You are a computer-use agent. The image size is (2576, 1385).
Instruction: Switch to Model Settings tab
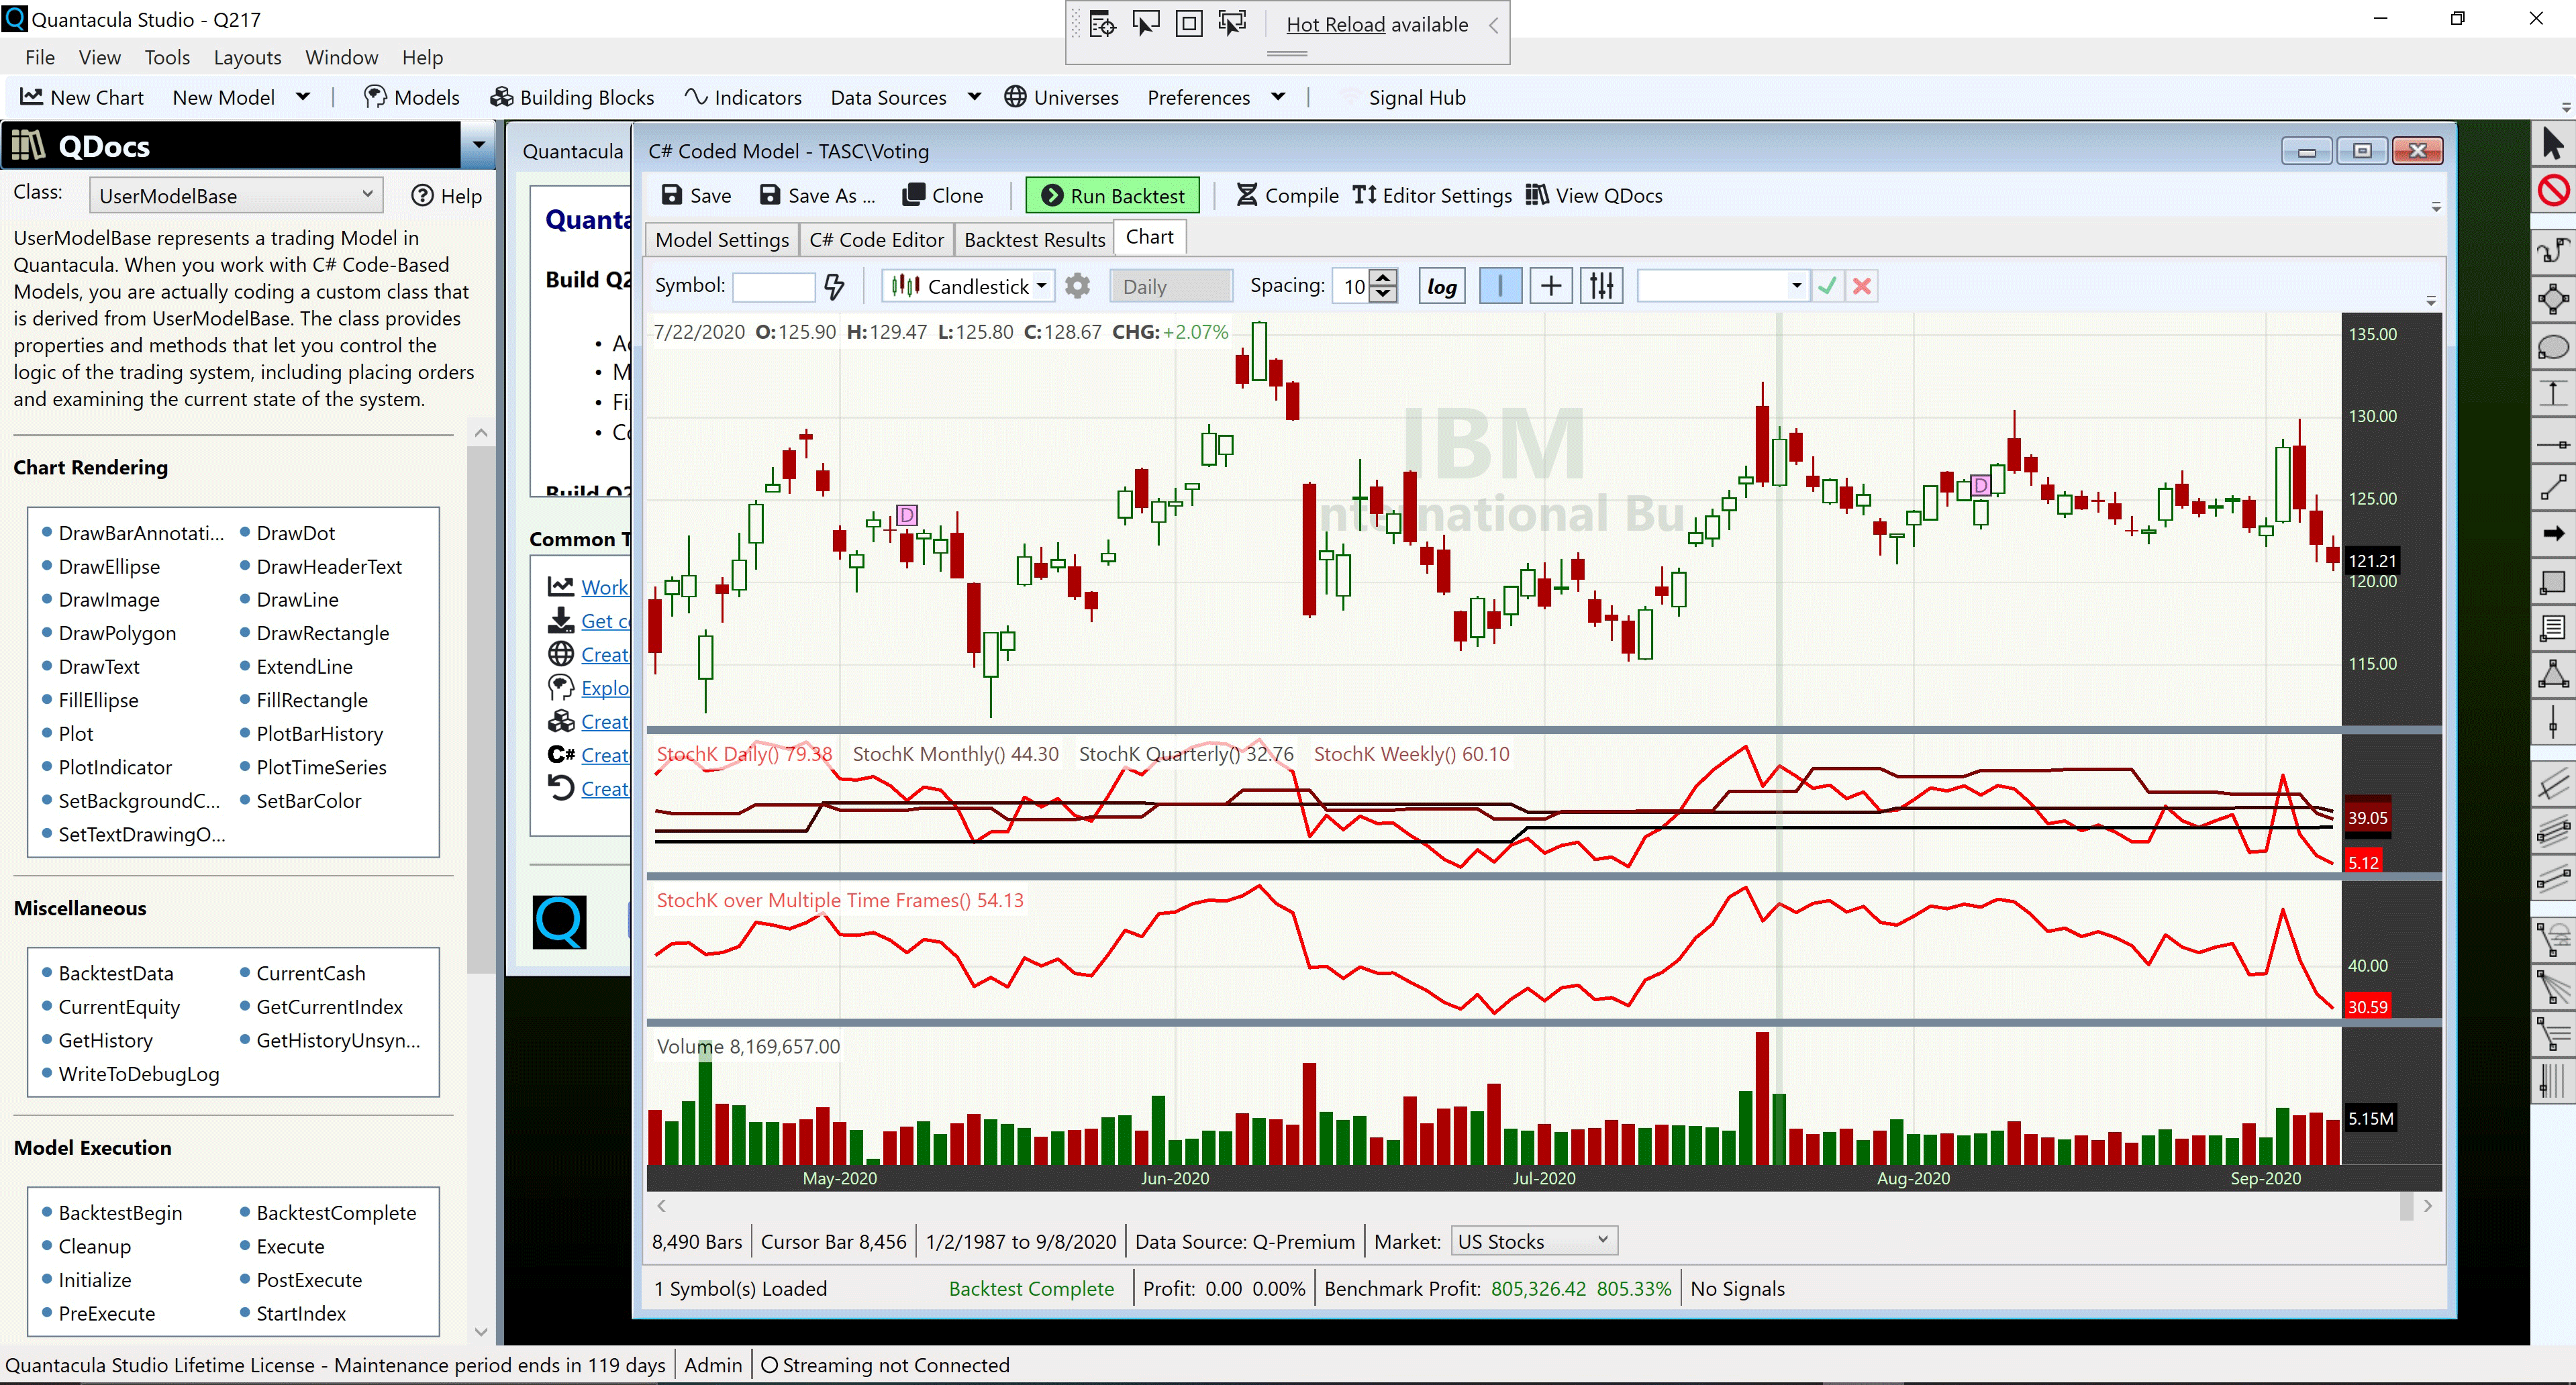(x=722, y=240)
